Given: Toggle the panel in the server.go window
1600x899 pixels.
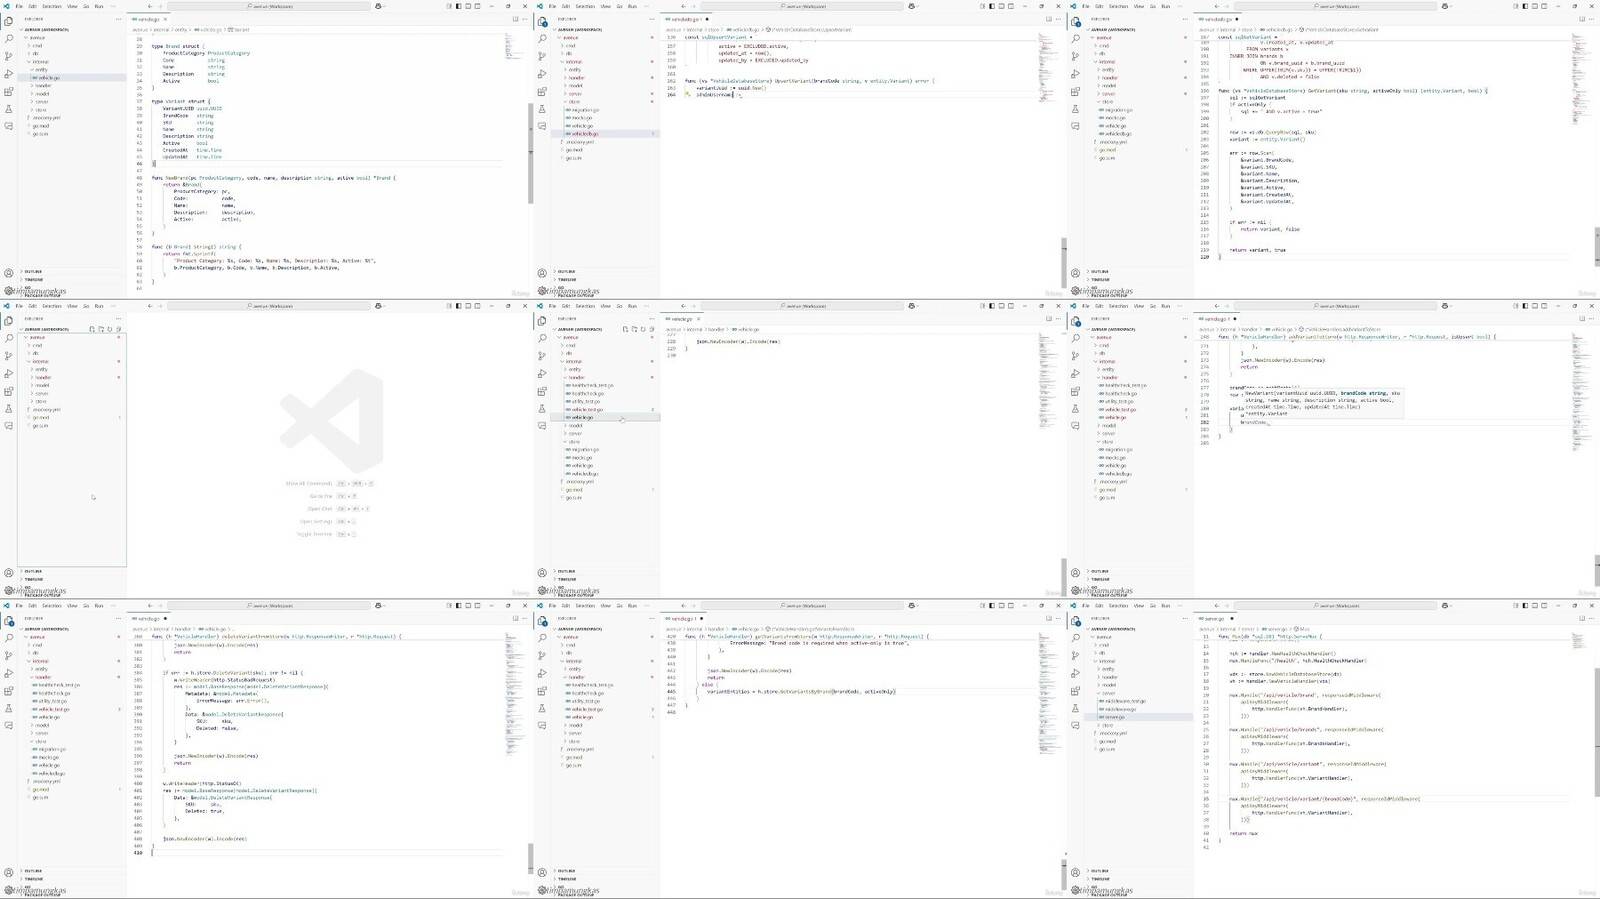Looking at the screenshot, I should (x=1534, y=606).
